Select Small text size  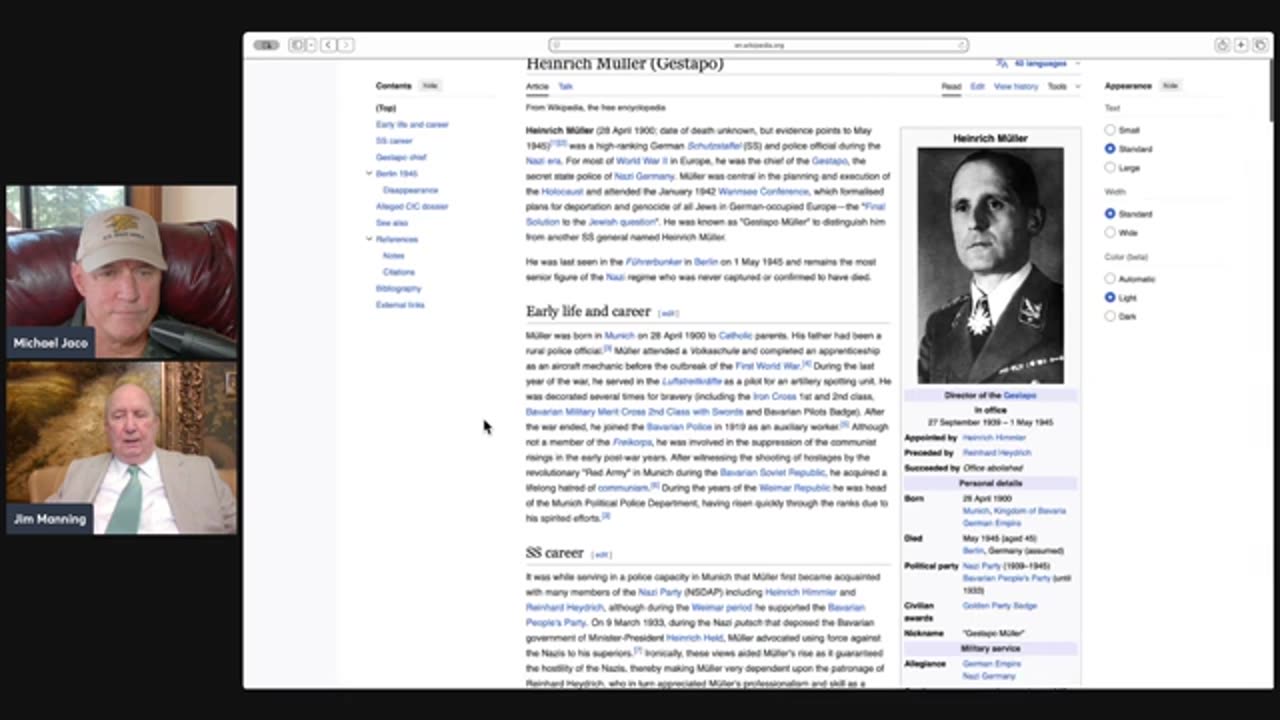pos(1110,130)
